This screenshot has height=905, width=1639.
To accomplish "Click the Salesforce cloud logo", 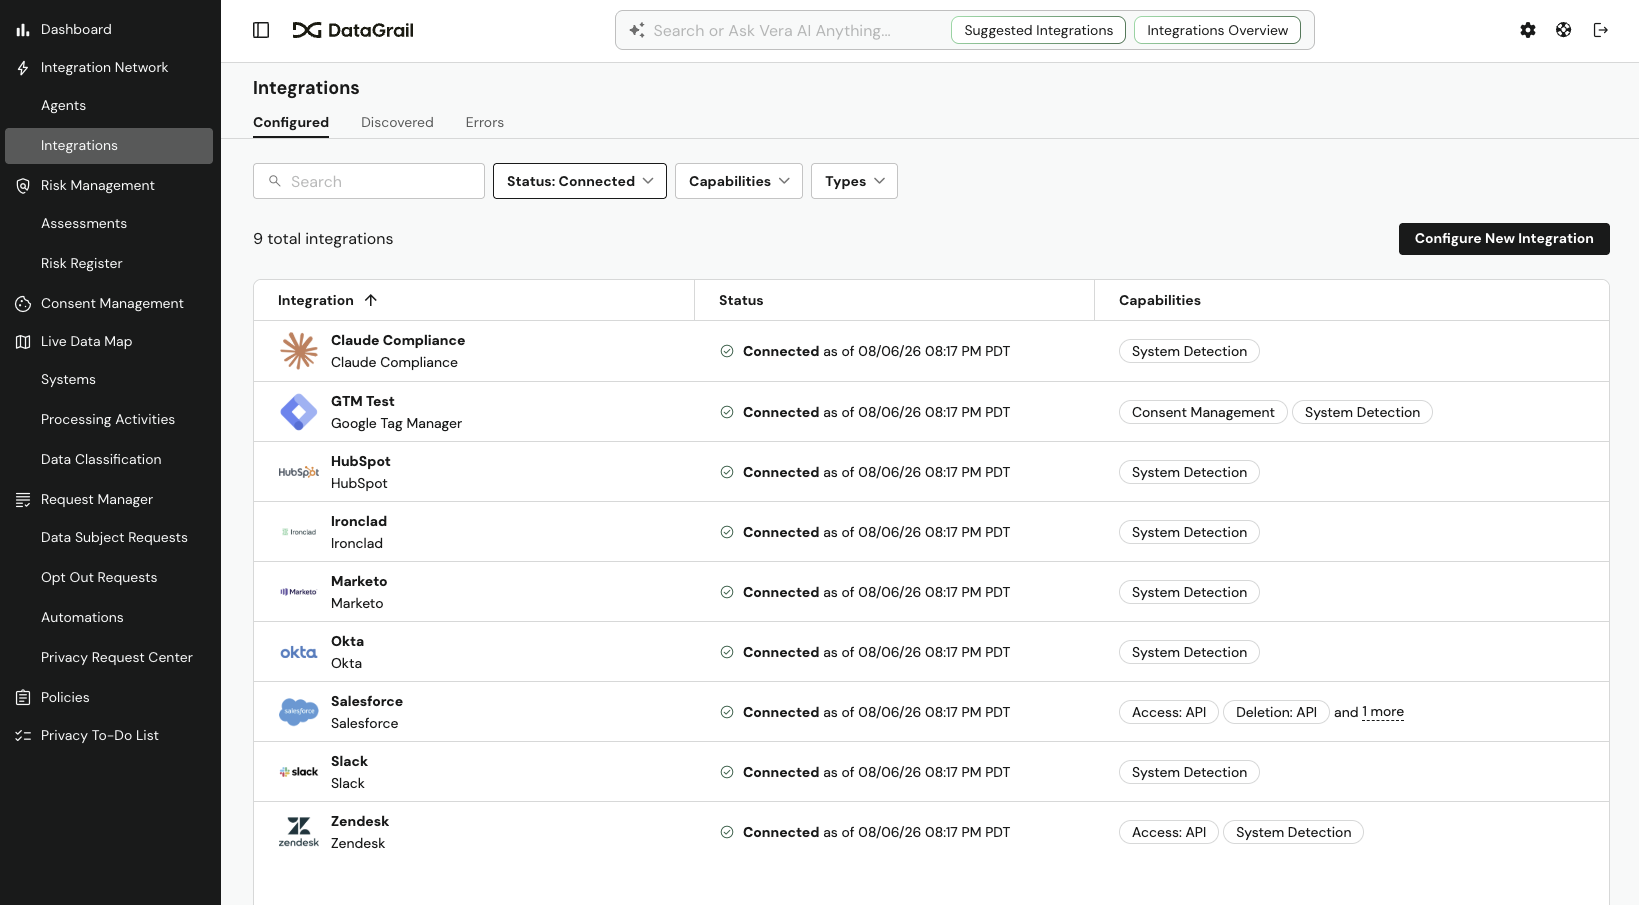I will [299, 712].
